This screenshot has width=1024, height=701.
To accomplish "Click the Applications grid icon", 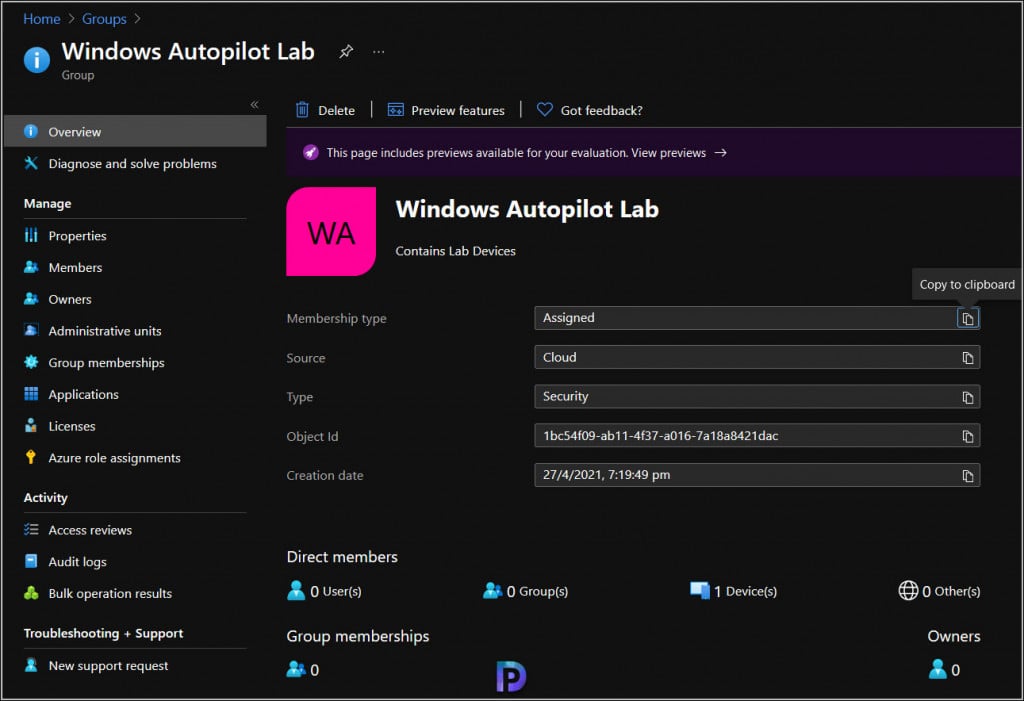I will click(31, 393).
